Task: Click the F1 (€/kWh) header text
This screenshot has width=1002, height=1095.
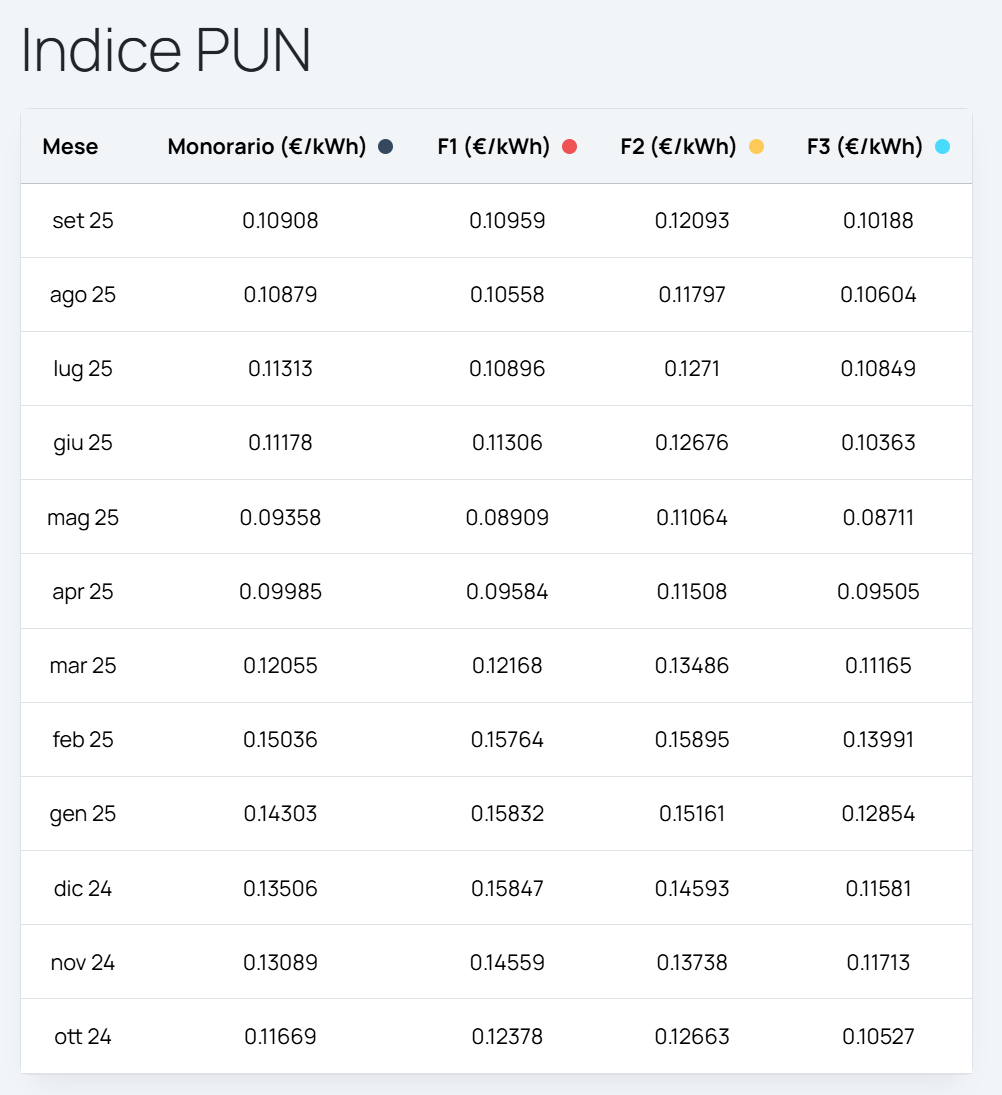Action: click(x=494, y=147)
